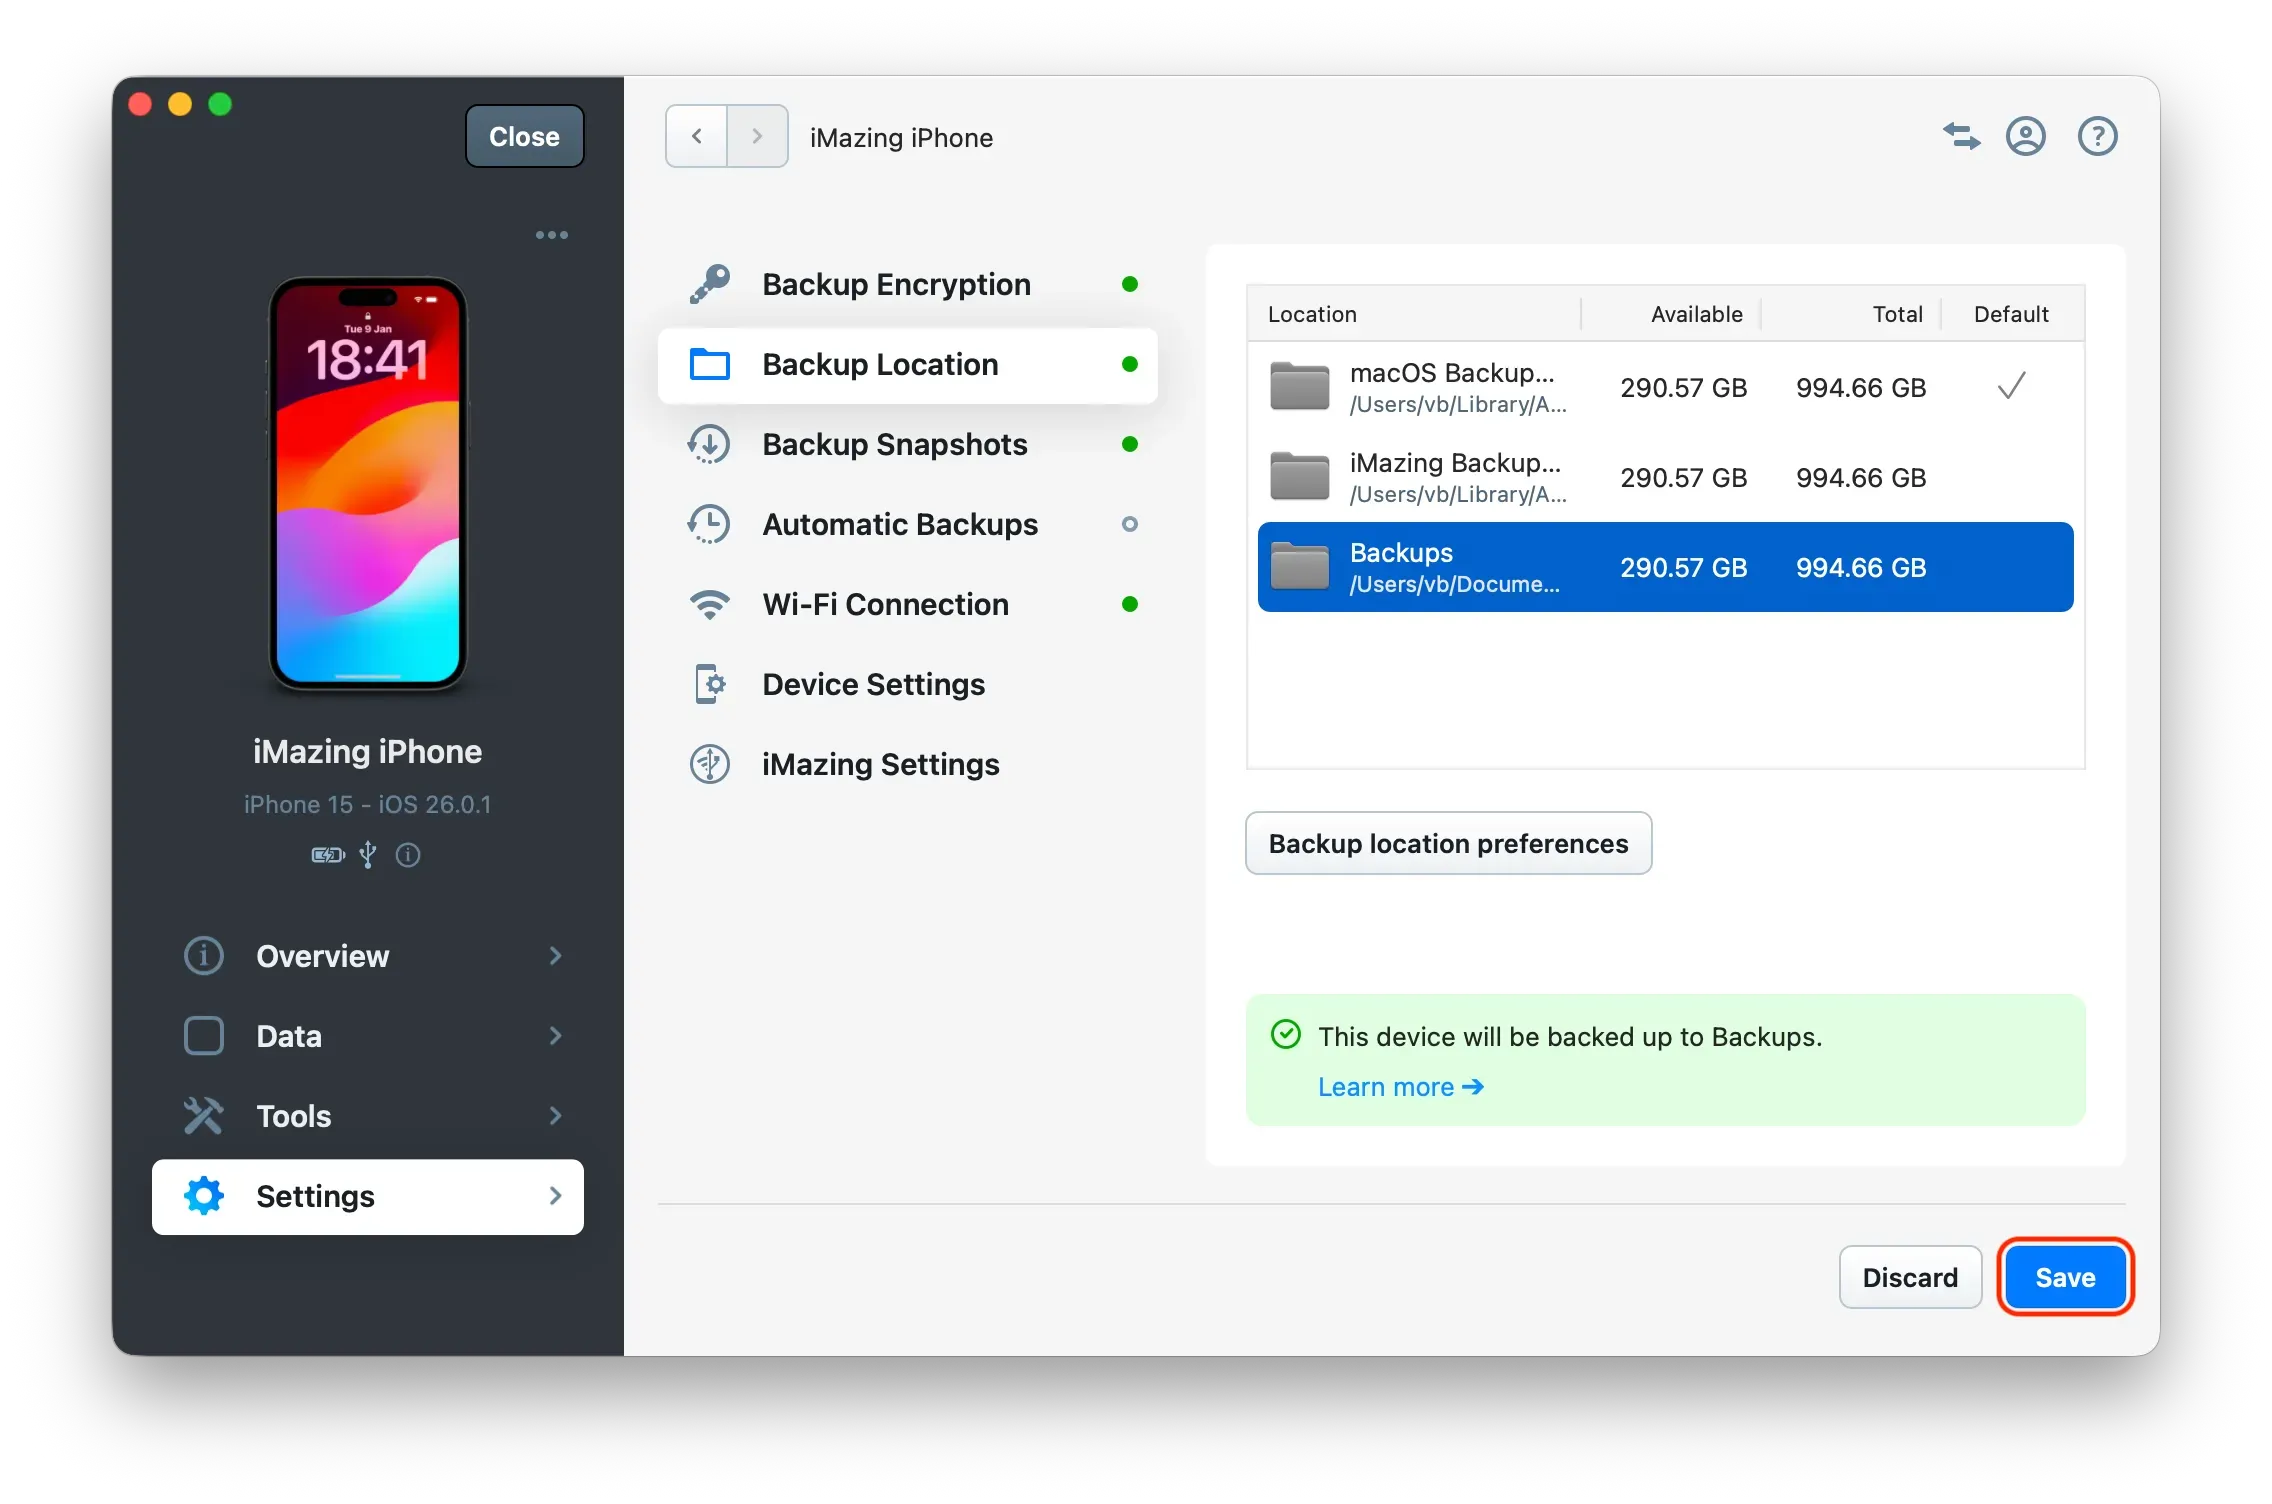
Task: Open Backup Encryption settings via the key icon
Action: pos(710,283)
